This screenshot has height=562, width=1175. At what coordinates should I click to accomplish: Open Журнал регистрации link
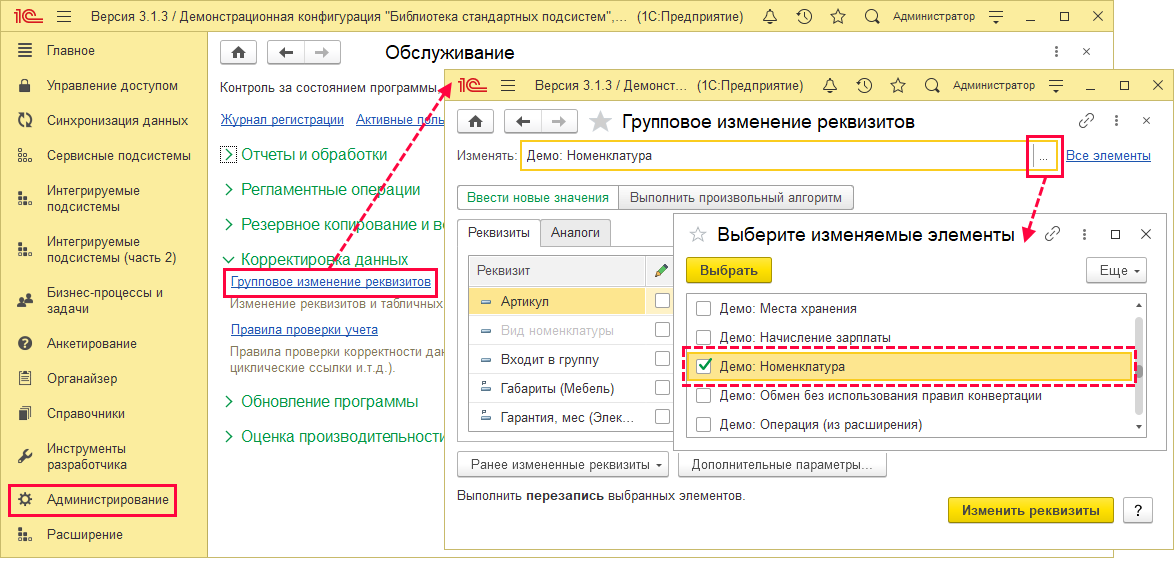[x=283, y=119]
